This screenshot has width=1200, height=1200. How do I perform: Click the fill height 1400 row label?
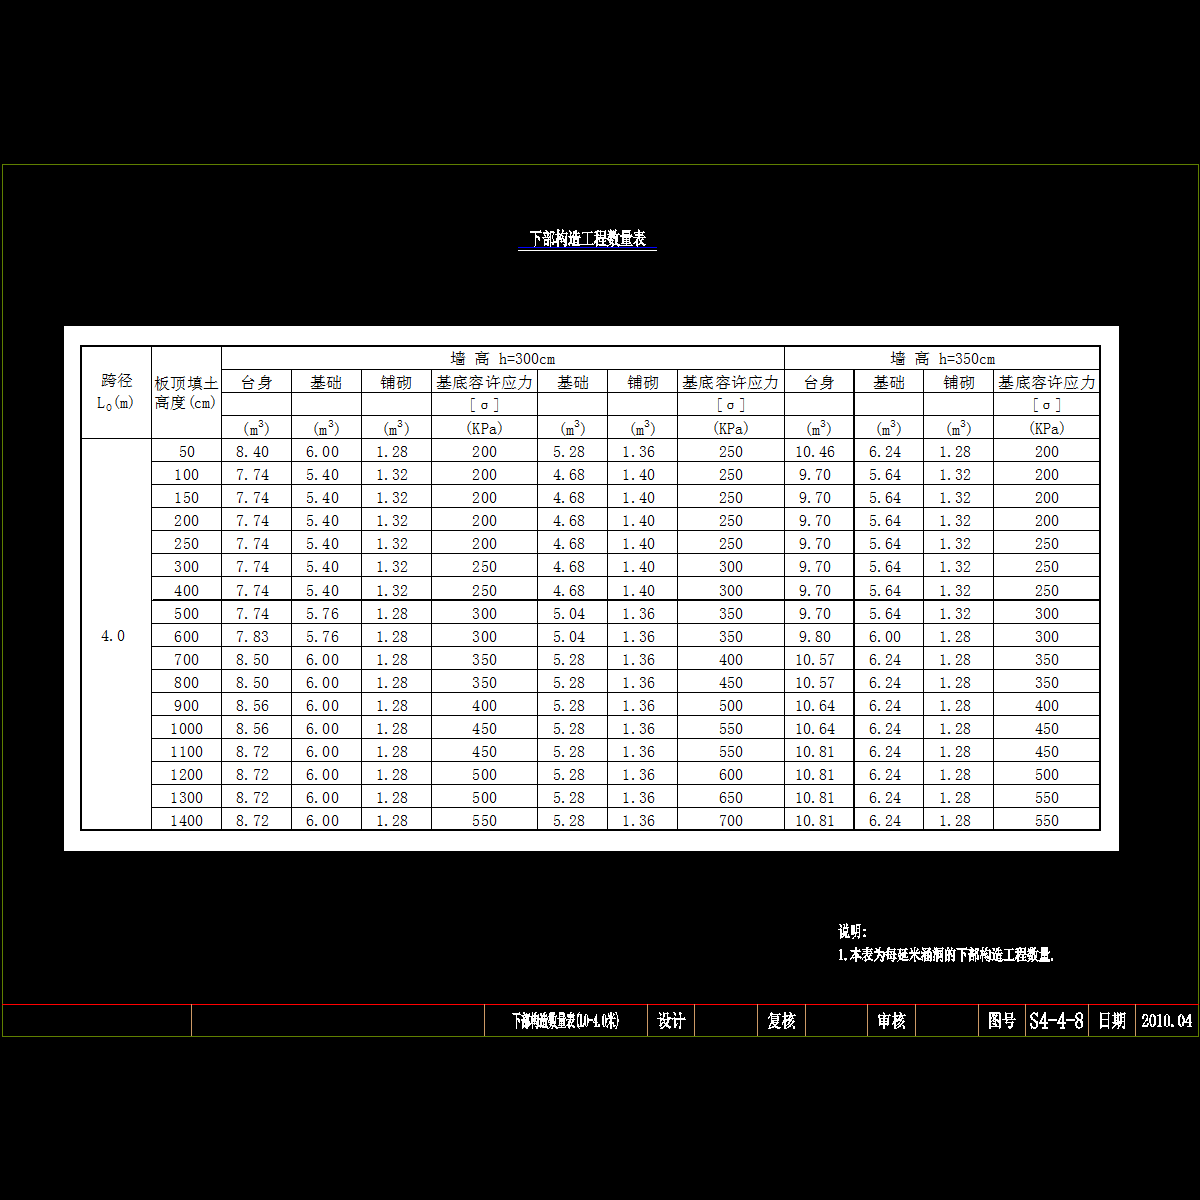coord(186,821)
